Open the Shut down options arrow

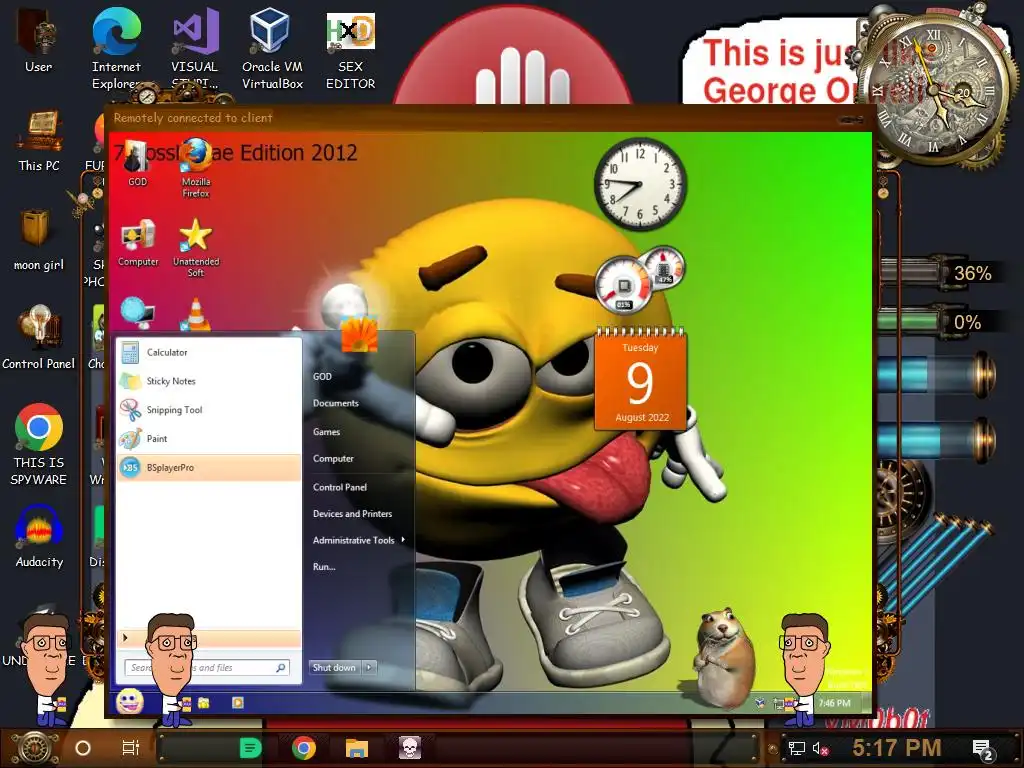click(370, 667)
